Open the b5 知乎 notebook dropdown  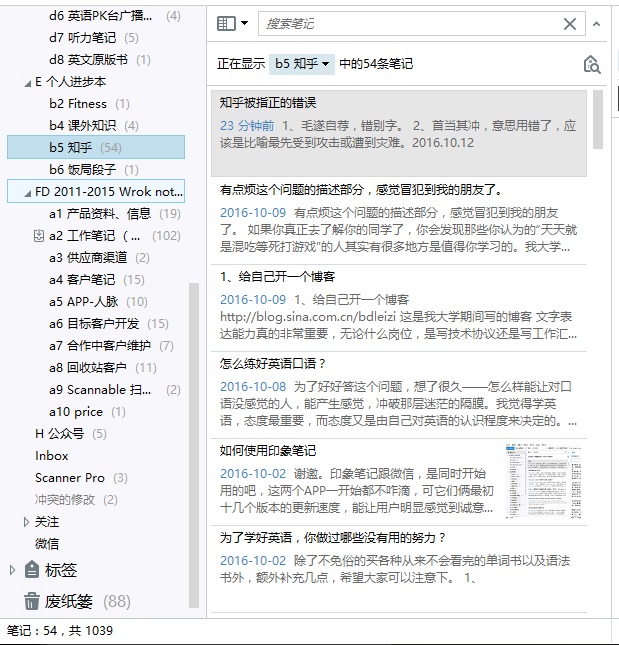pos(301,64)
